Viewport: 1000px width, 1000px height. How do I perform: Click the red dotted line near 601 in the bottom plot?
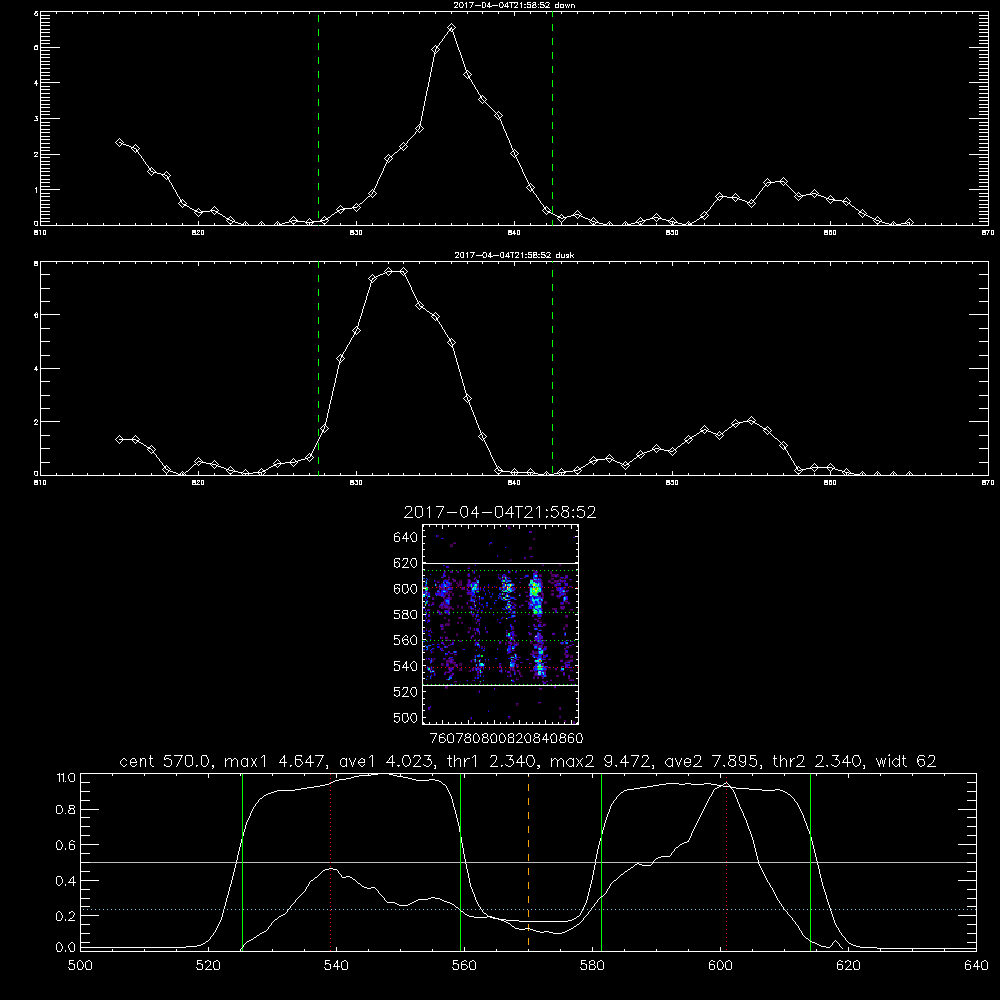point(726,864)
